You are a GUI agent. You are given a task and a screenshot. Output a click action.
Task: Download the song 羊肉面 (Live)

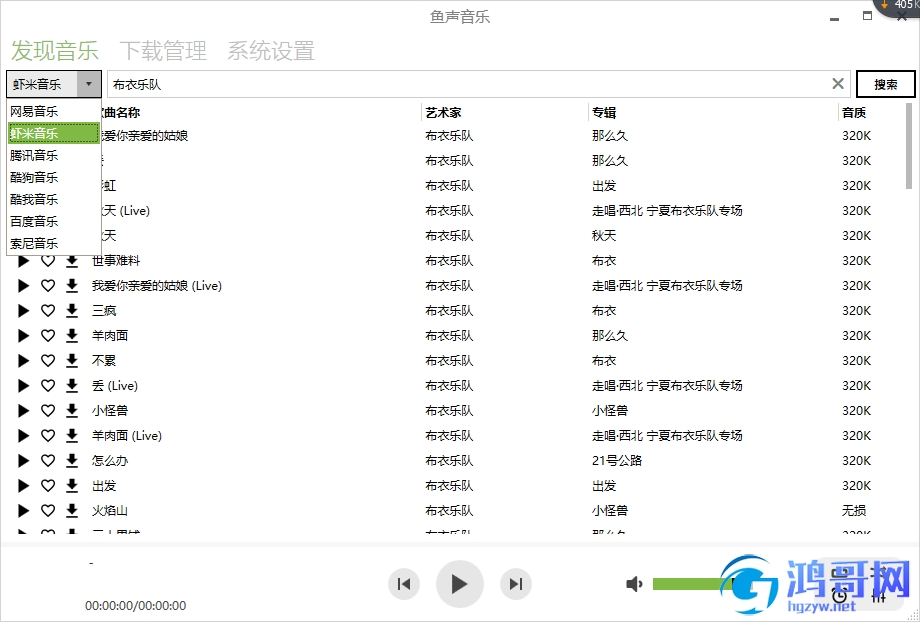click(72, 436)
